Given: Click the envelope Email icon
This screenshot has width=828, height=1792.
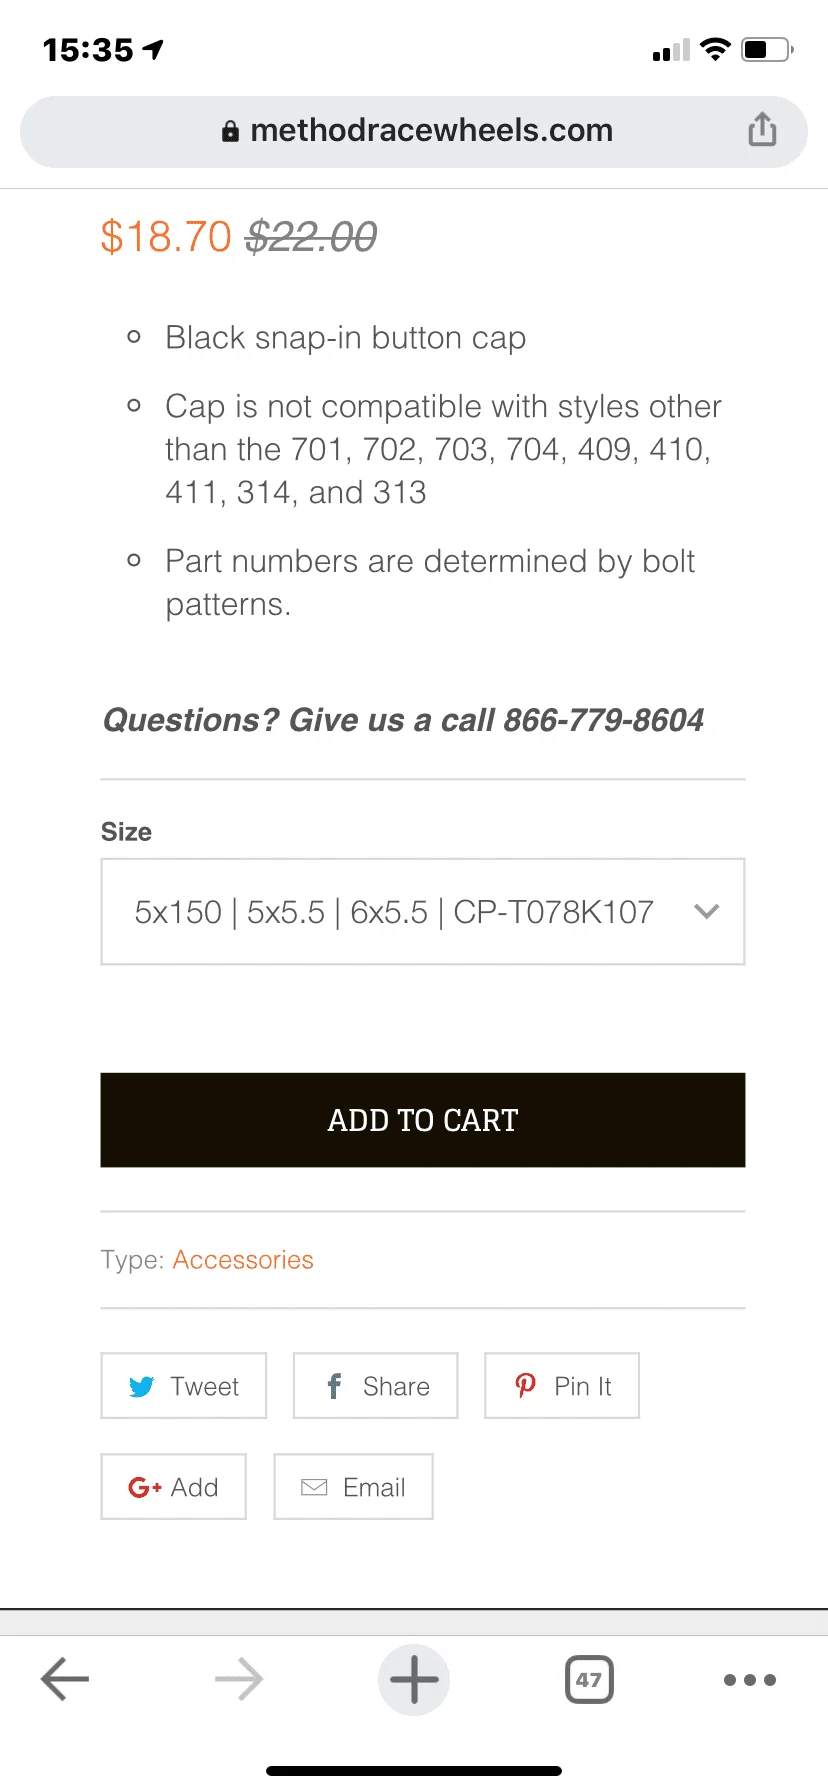Looking at the screenshot, I should (x=314, y=1488).
